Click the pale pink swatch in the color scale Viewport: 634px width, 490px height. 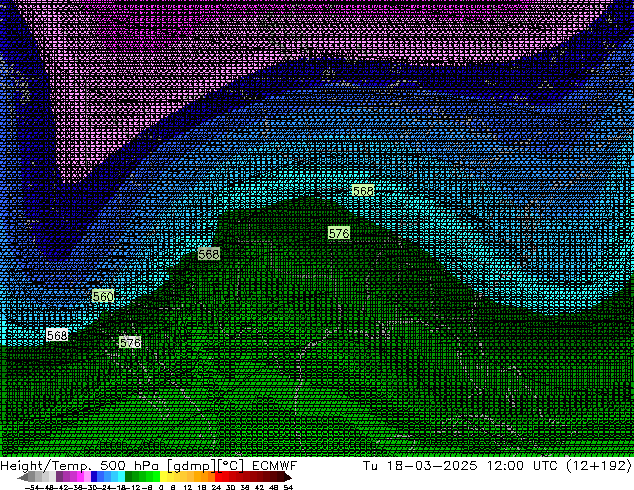coord(87,476)
